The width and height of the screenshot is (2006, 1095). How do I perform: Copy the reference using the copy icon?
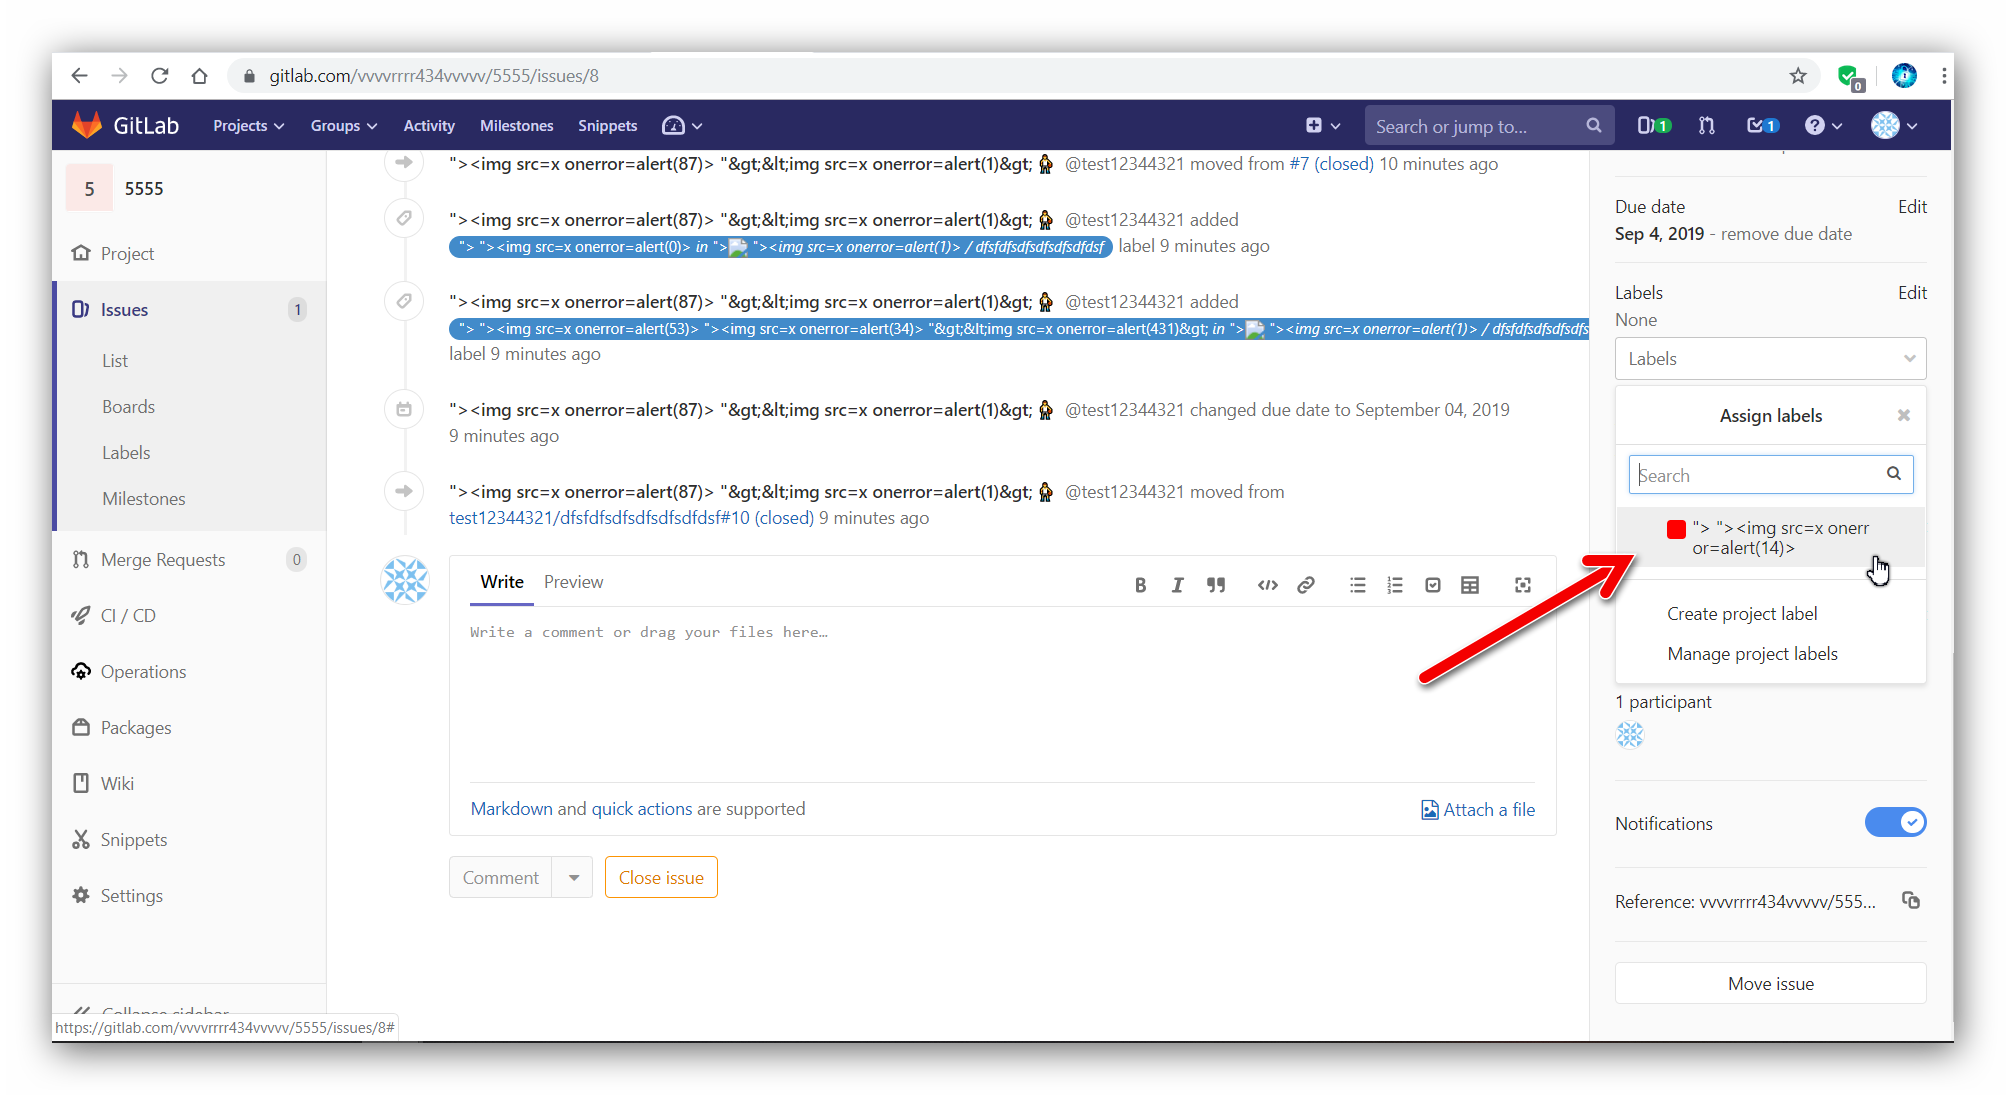1911,900
